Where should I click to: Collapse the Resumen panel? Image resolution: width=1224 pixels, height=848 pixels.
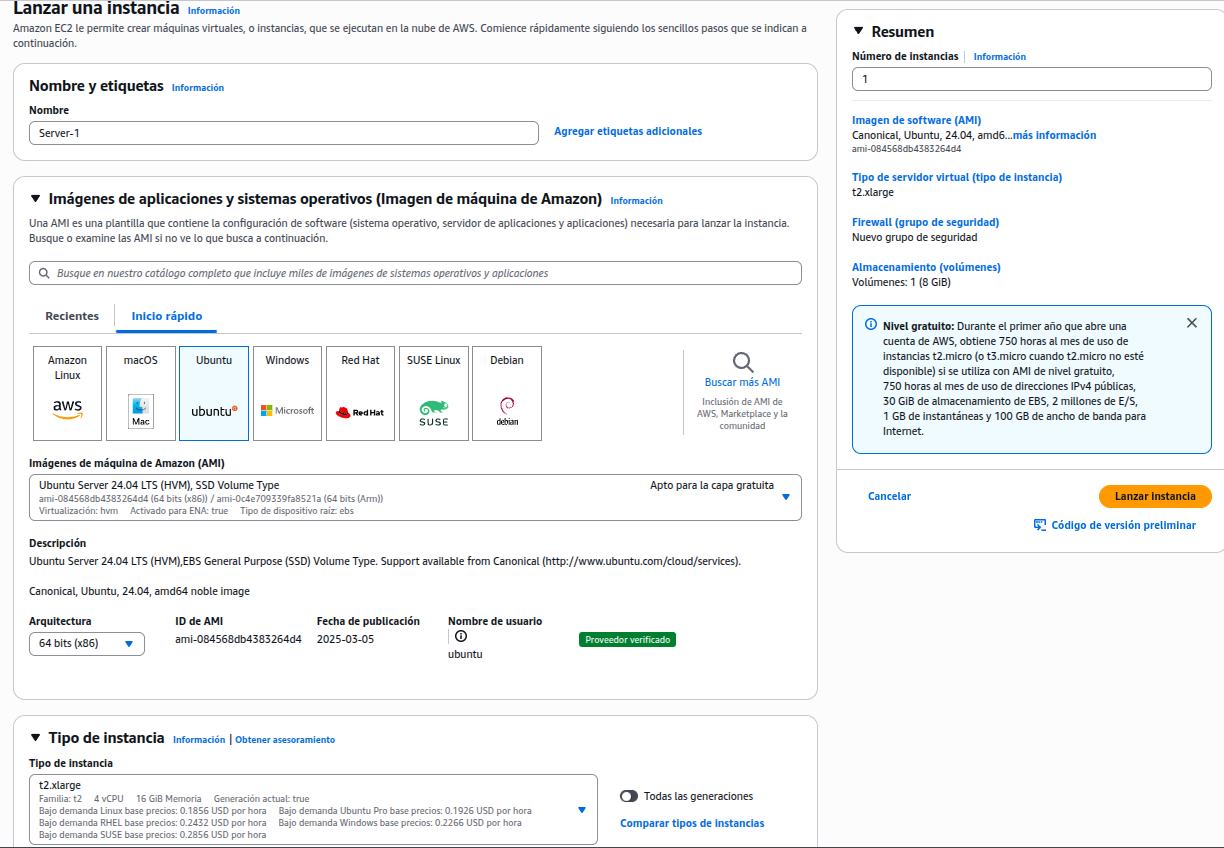coord(858,31)
